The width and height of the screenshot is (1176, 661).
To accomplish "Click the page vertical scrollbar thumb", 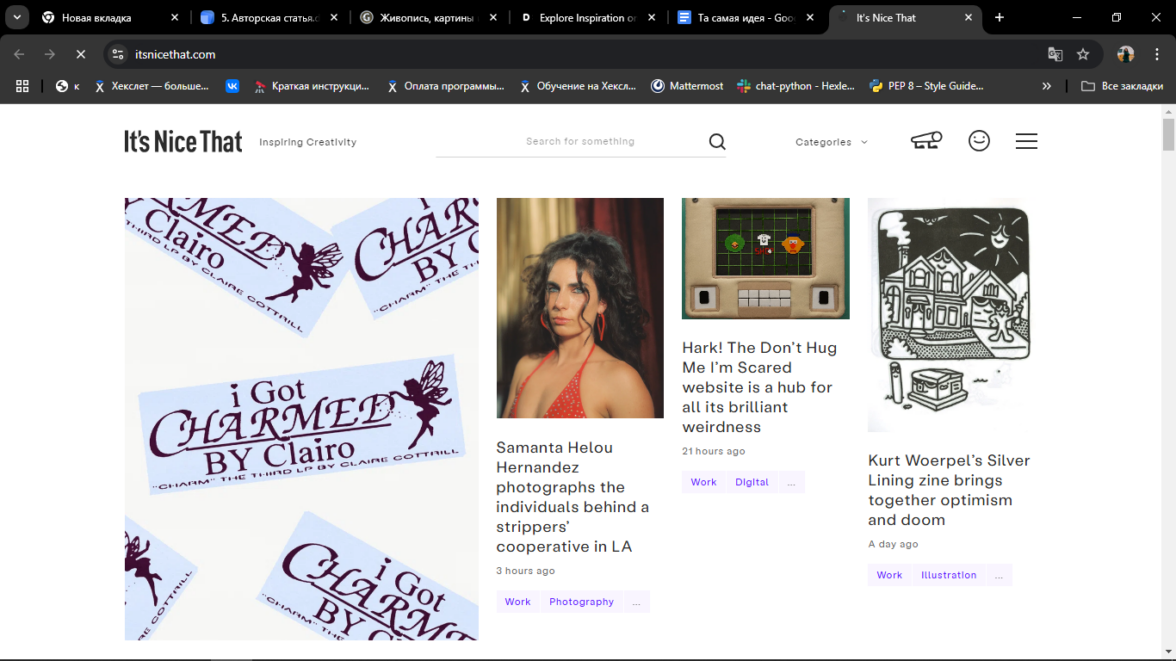I will 1168,134.
